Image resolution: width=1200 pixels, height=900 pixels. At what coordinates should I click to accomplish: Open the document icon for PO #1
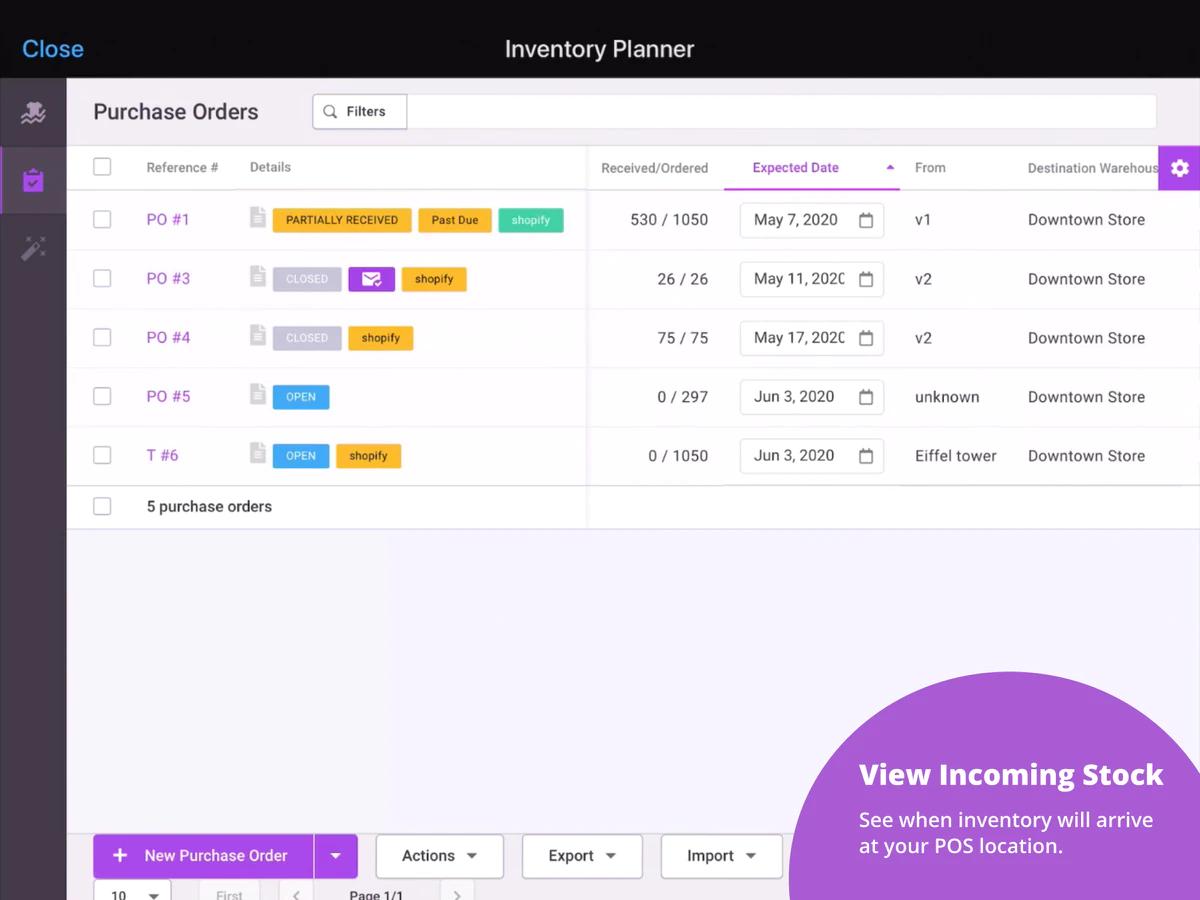[258, 217]
